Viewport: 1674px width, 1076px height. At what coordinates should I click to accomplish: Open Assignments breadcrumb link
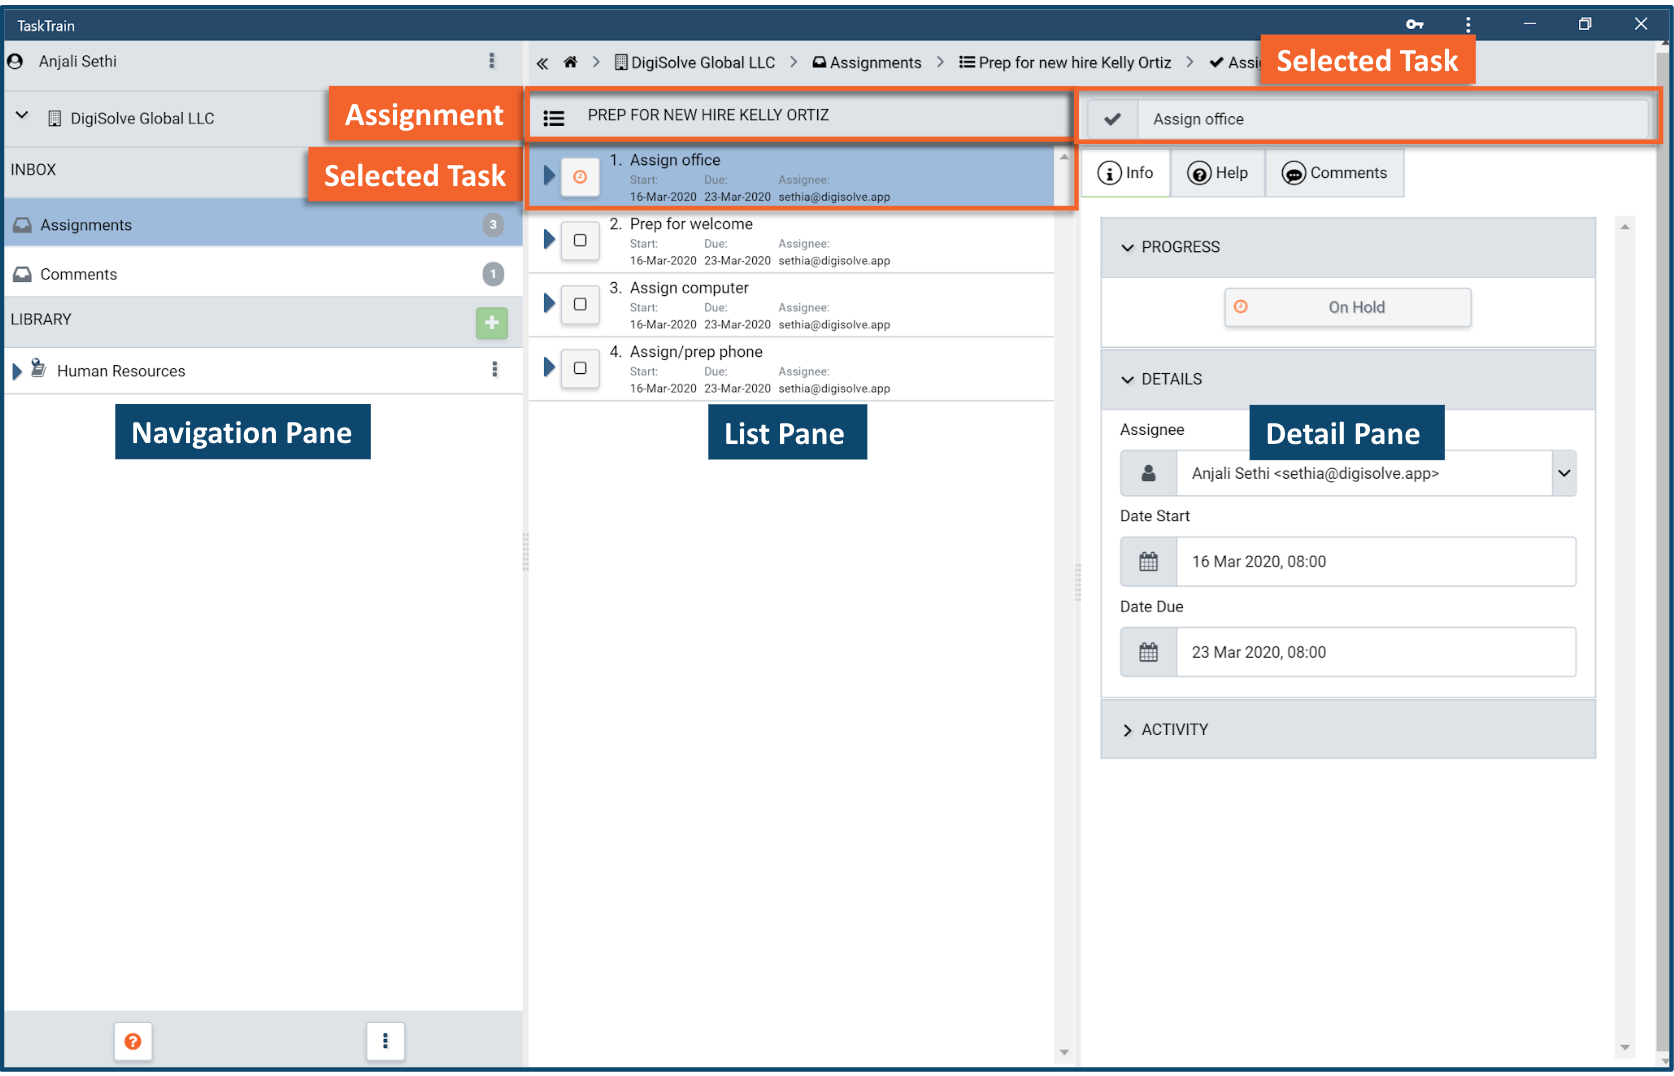tap(867, 62)
